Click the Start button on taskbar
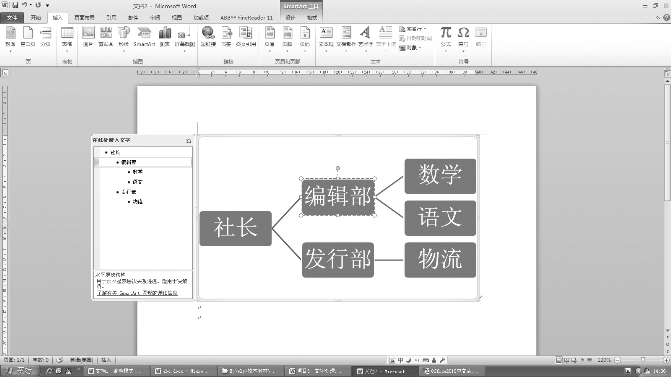The width and height of the screenshot is (671, 377). tap(20, 371)
